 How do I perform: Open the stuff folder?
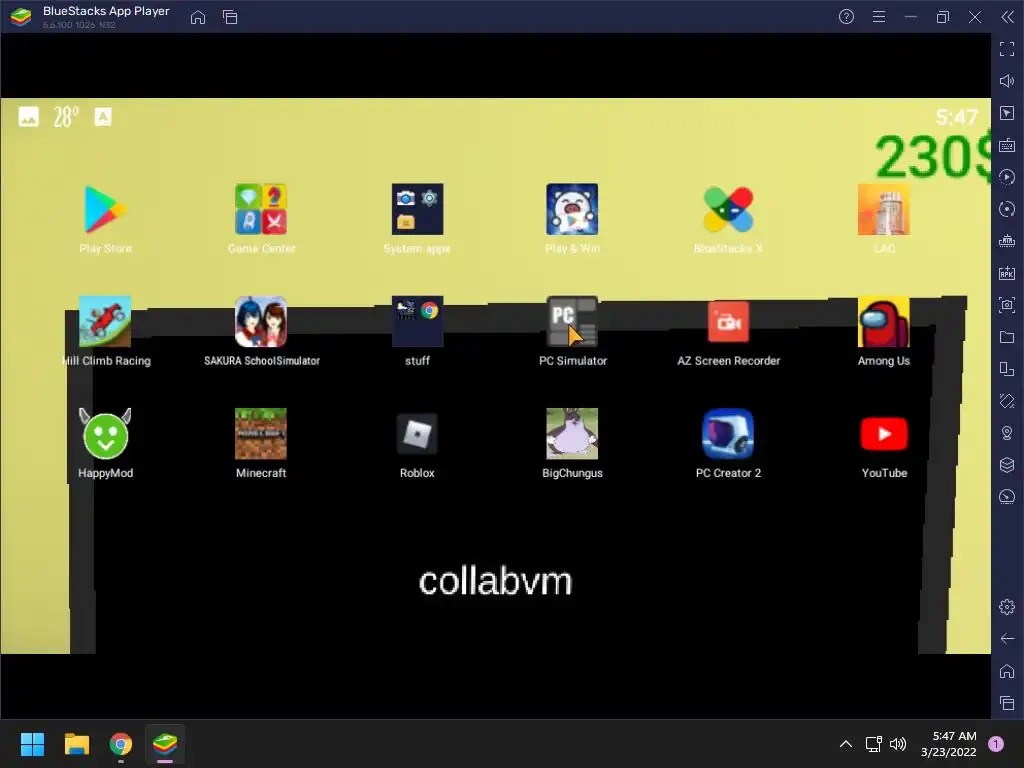[x=417, y=322]
